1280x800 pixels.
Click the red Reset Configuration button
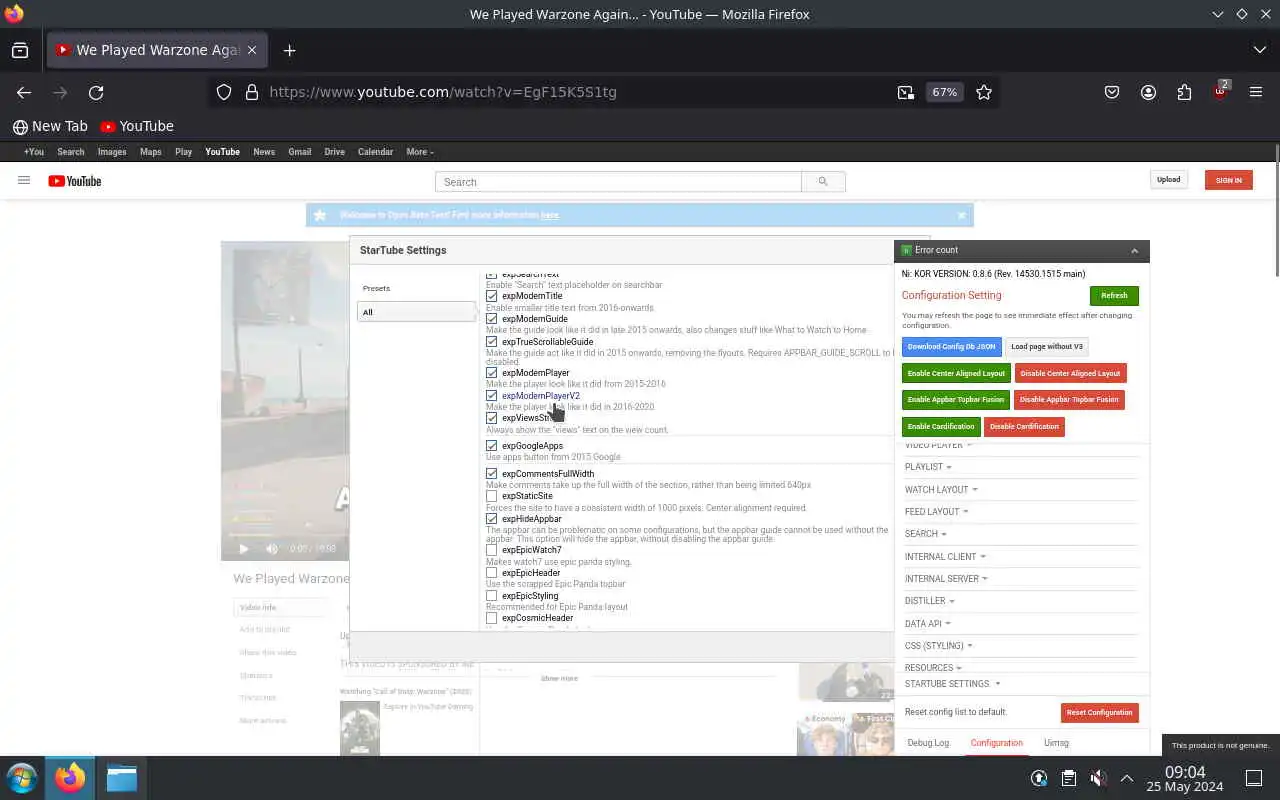[1099, 713]
